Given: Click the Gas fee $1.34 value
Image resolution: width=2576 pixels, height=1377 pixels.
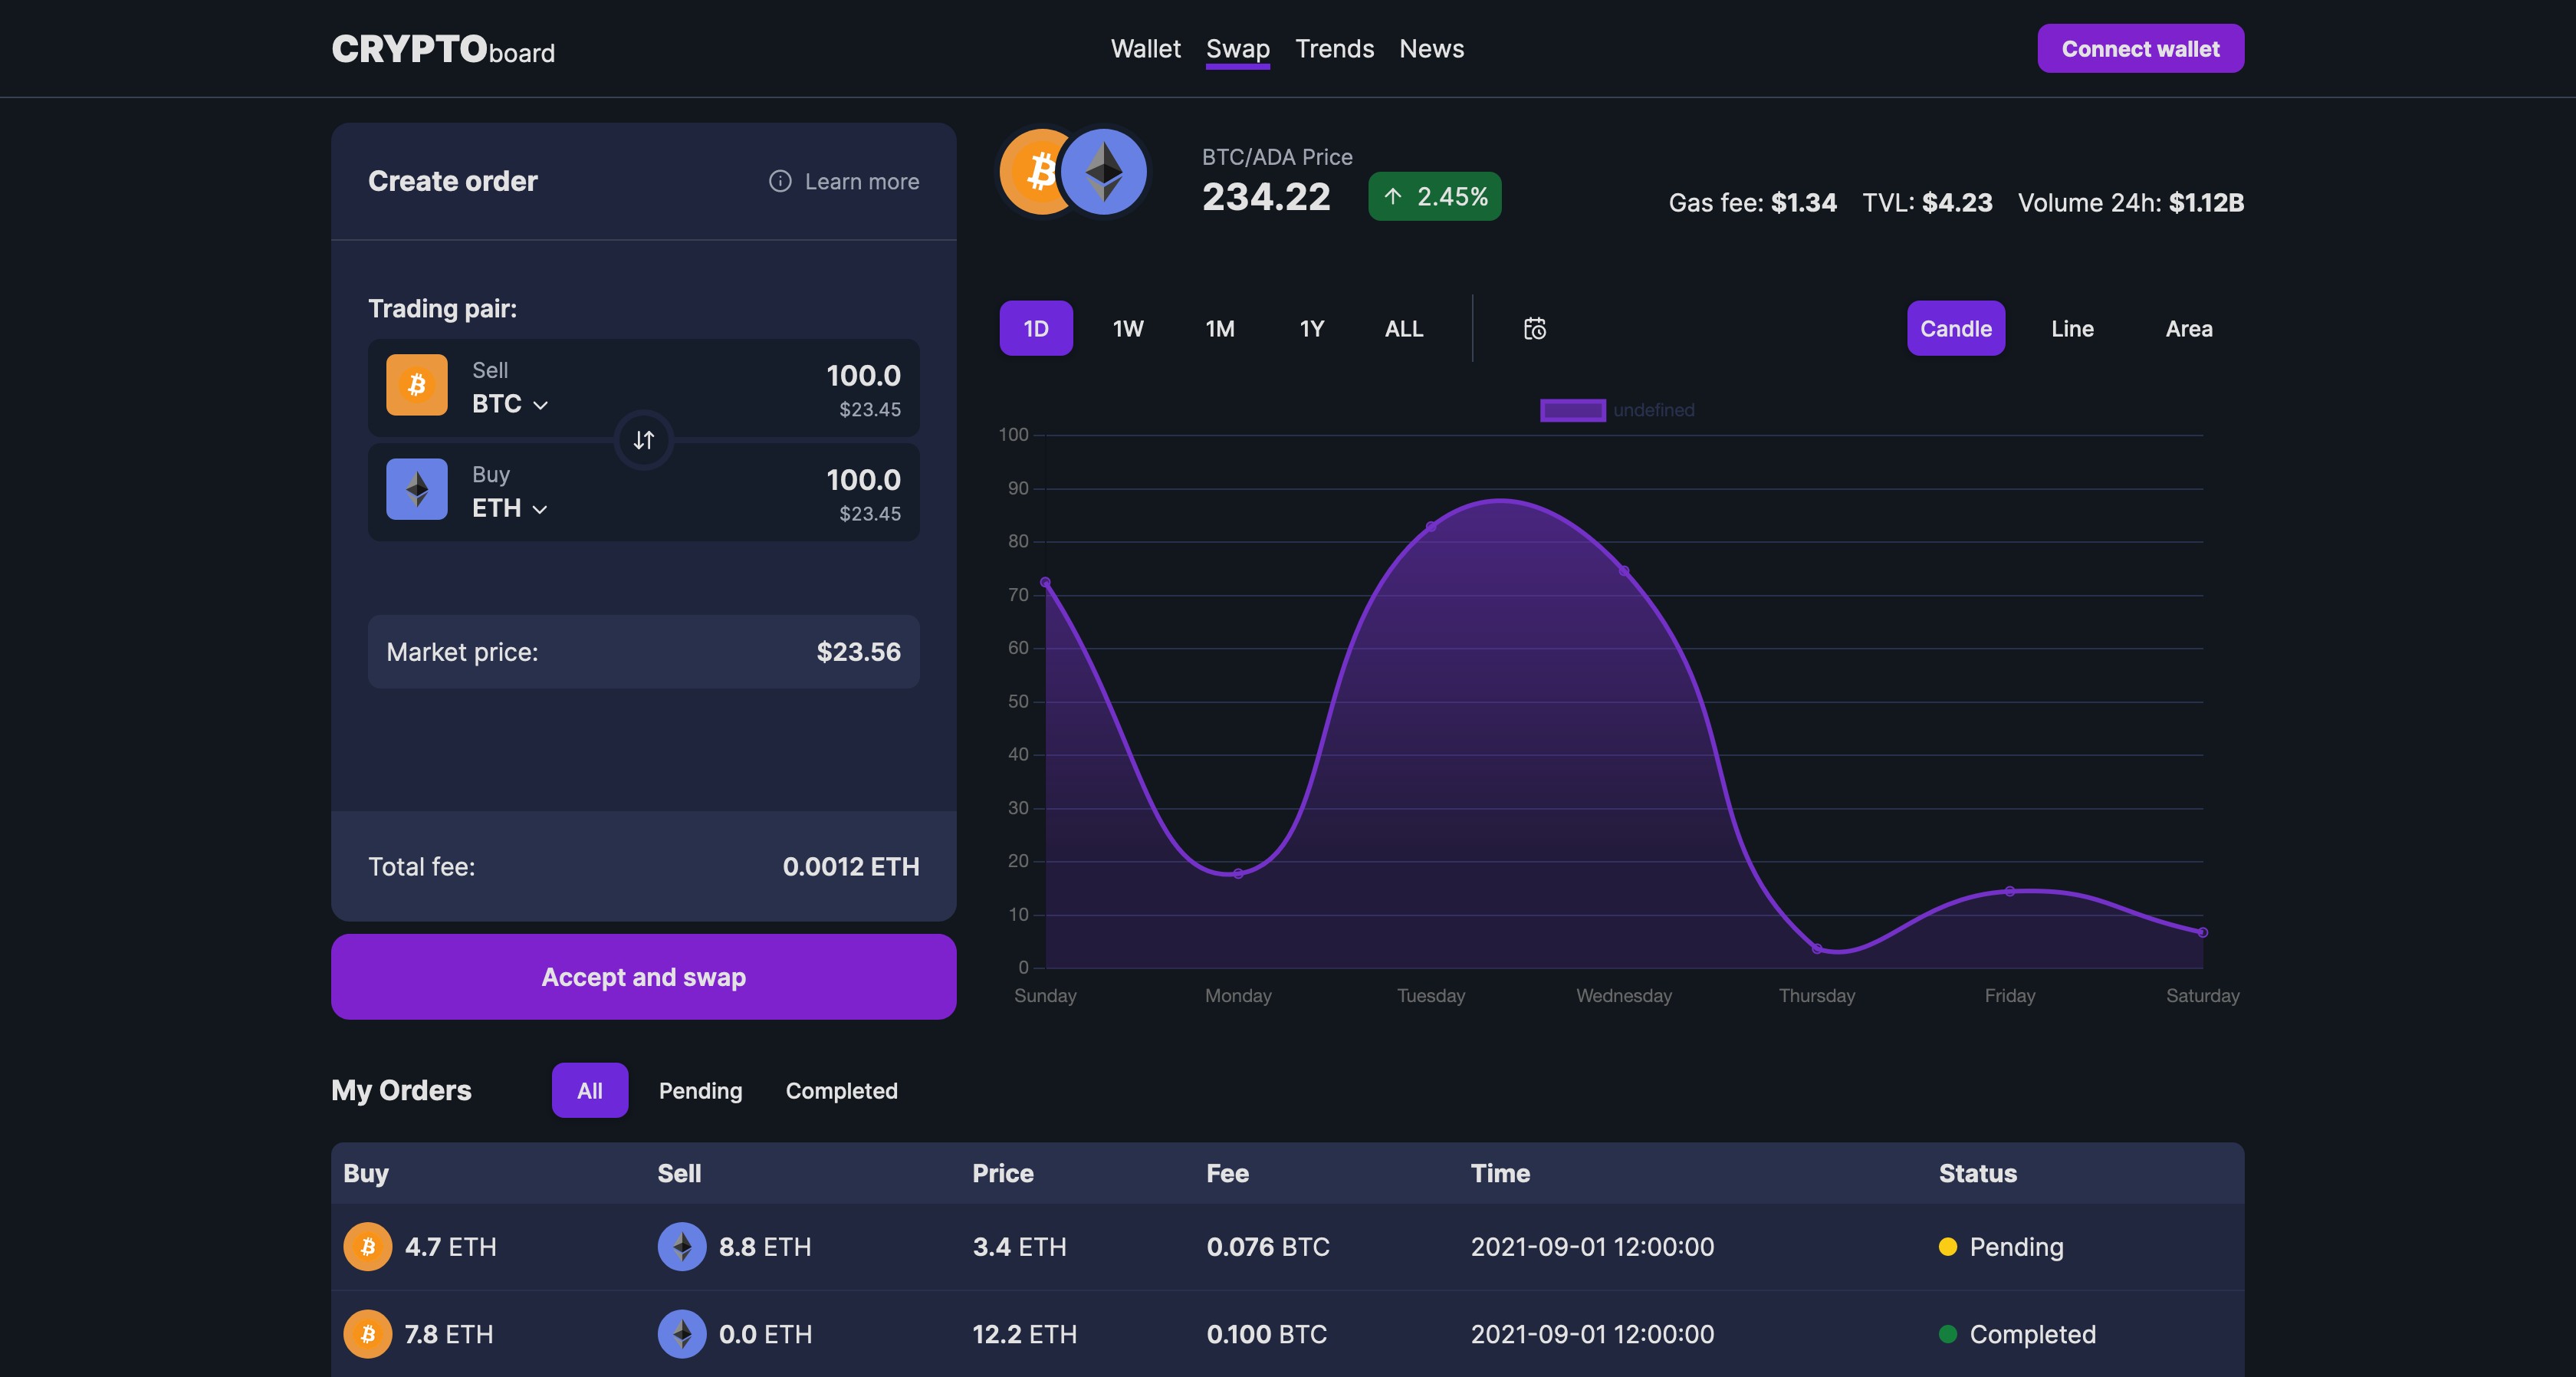Looking at the screenshot, I should (x=1804, y=203).
